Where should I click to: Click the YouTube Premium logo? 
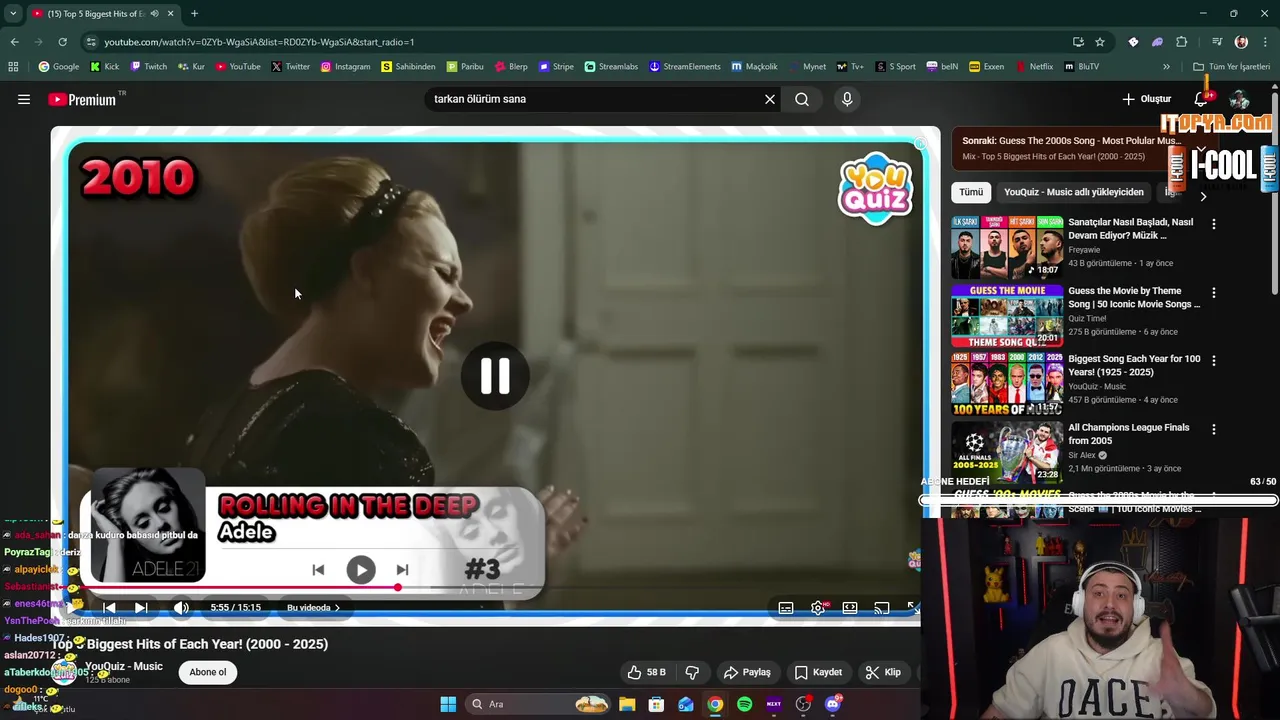pyautogui.click(x=82, y=99)
